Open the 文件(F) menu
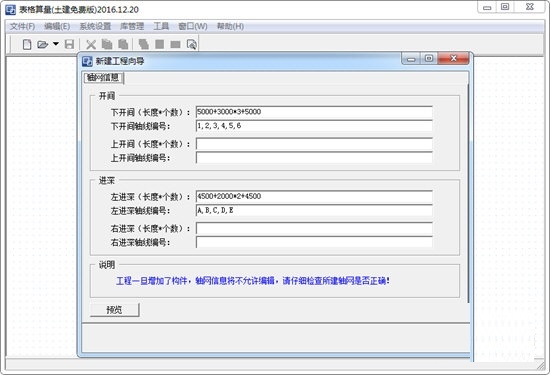The height and width of the screenshot is (375, 550). point(22,26)
